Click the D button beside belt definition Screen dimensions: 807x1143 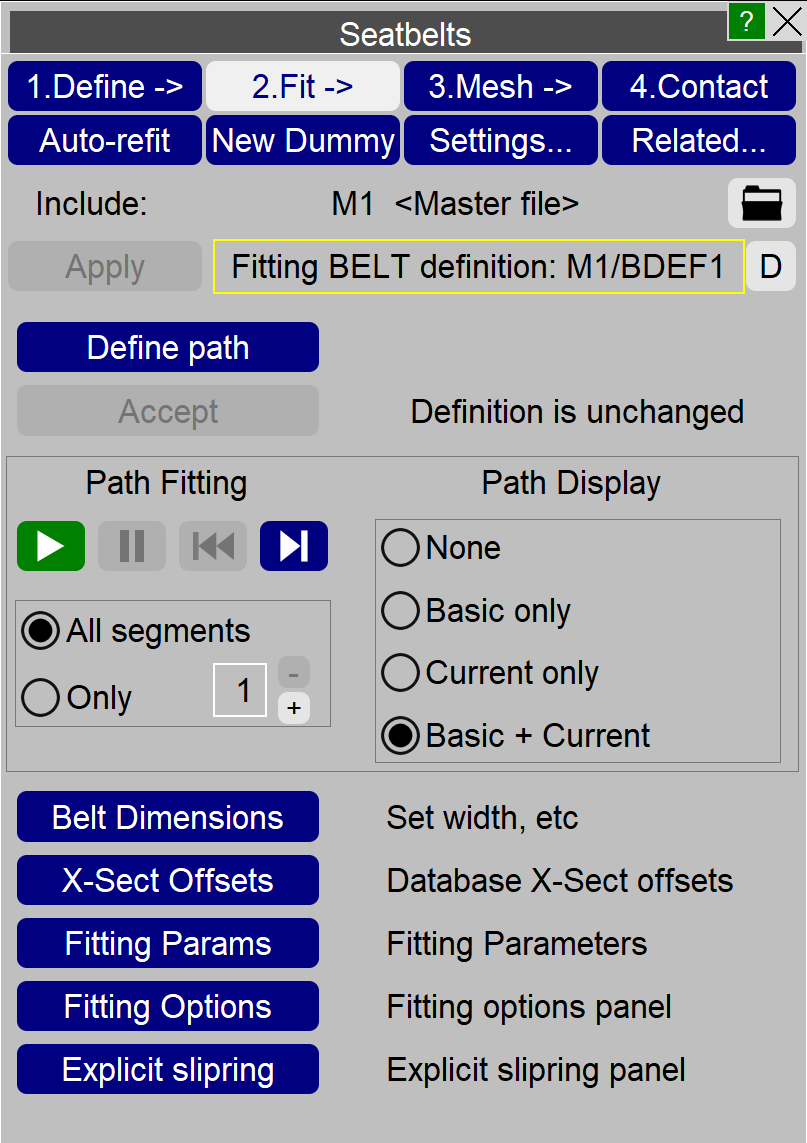point(771,267)
